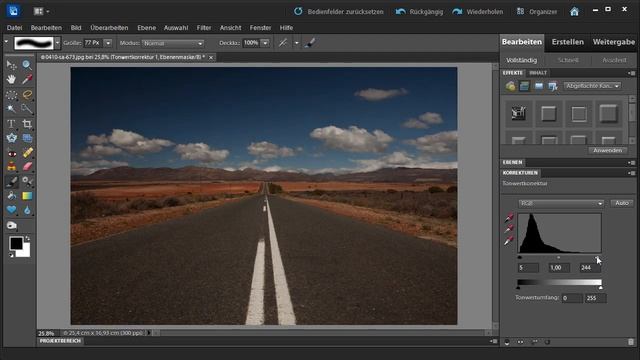Open the Ebene menu
The height and width of the screenshot is (360, 640).
147,28
